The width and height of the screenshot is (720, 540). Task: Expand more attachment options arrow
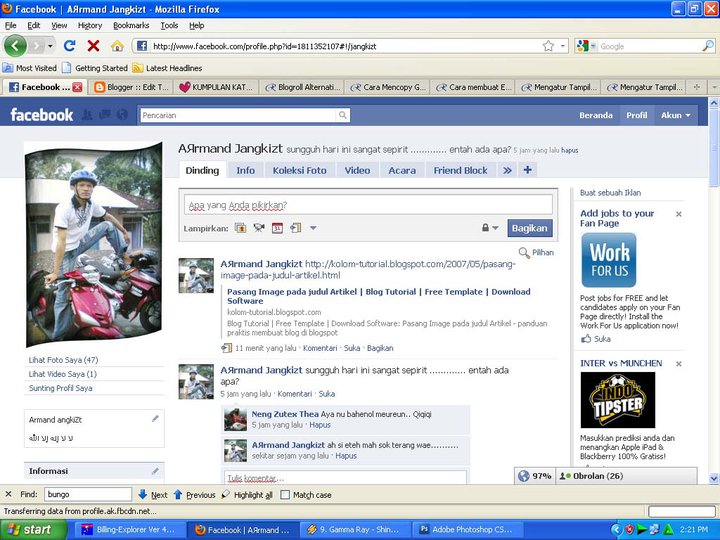313,228
